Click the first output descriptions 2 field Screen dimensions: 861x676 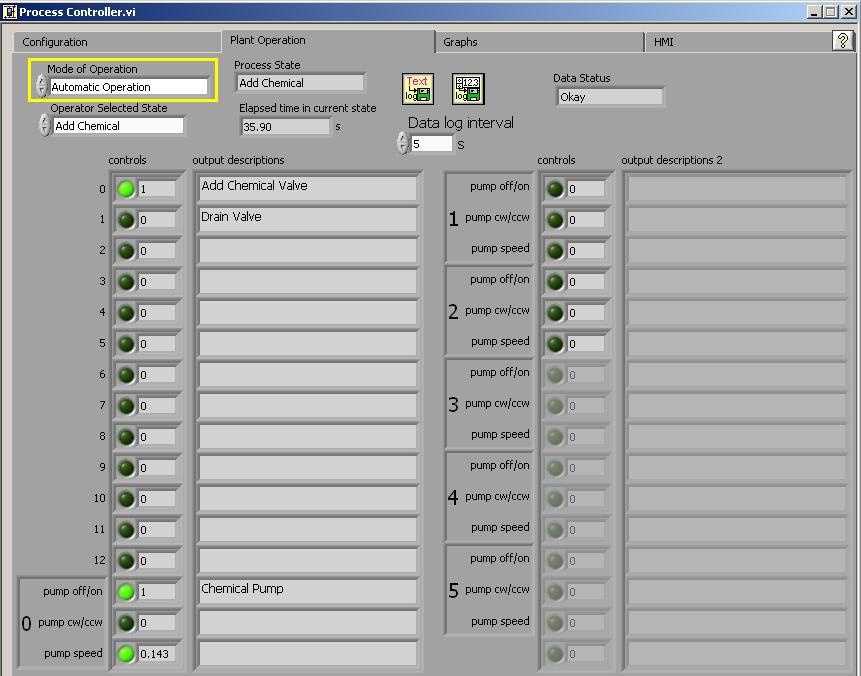(737, 189)
